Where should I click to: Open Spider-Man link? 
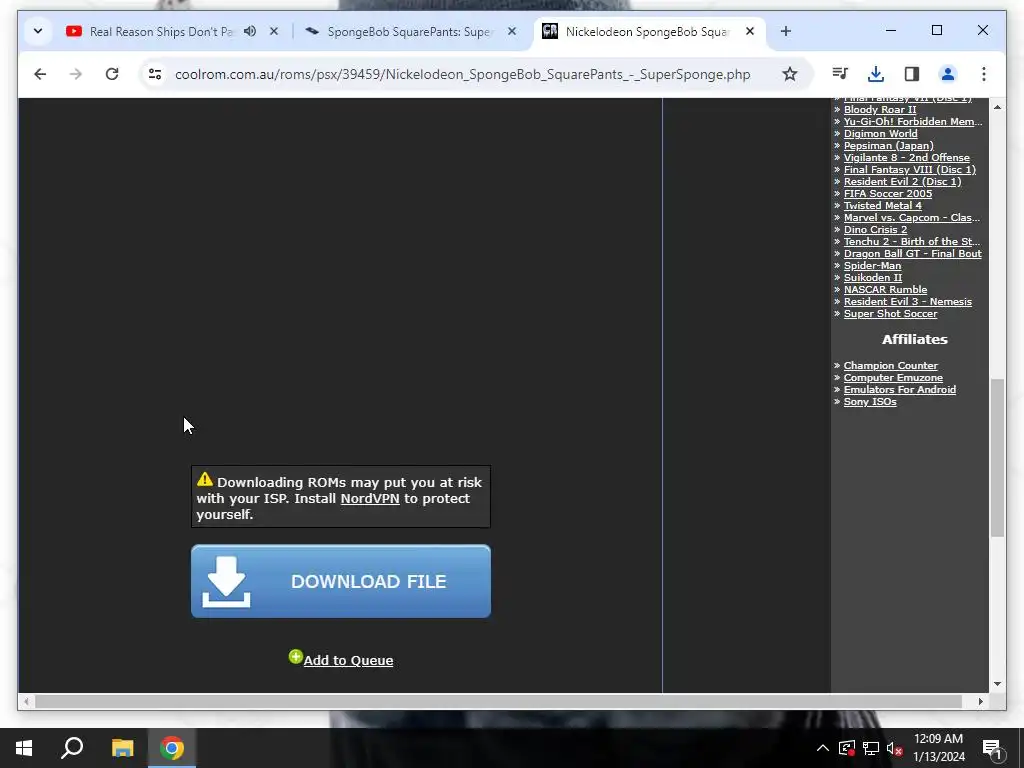[872, 266]
